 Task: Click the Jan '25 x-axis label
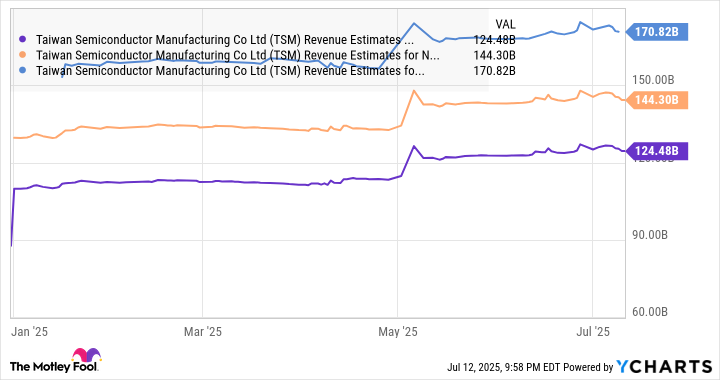tap(29, 332)
